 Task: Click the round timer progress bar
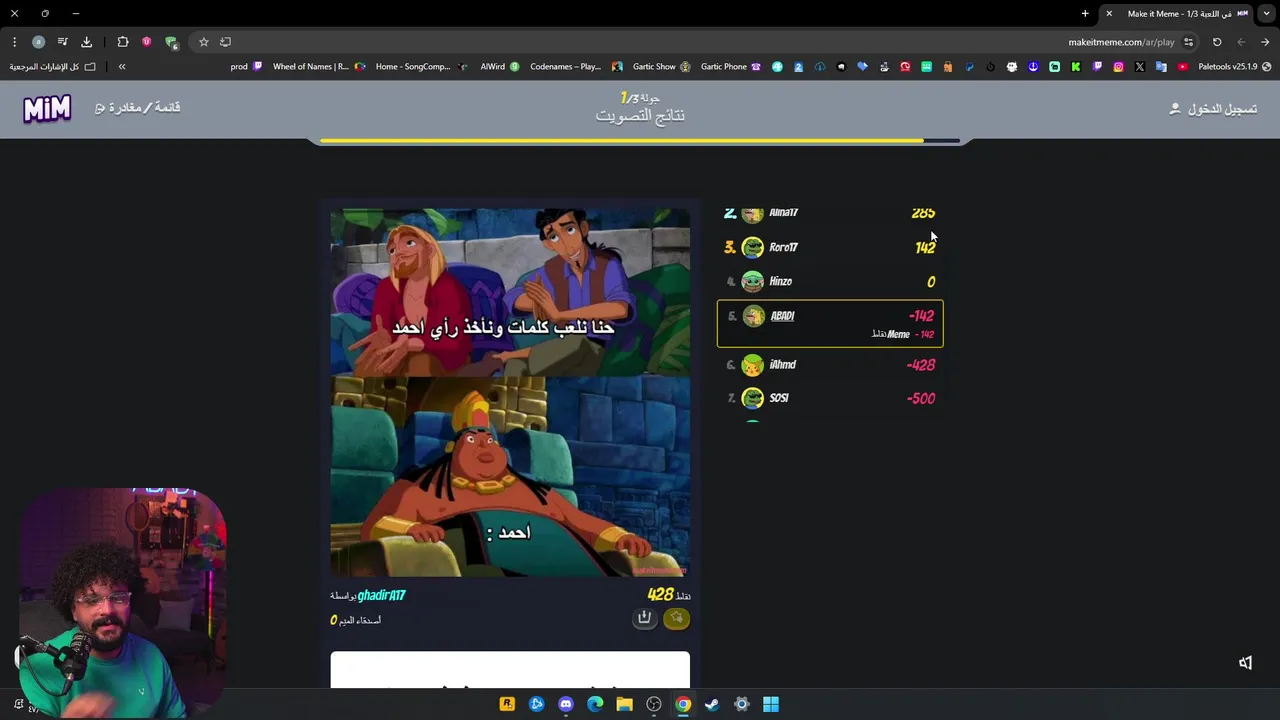click(640, 141)
